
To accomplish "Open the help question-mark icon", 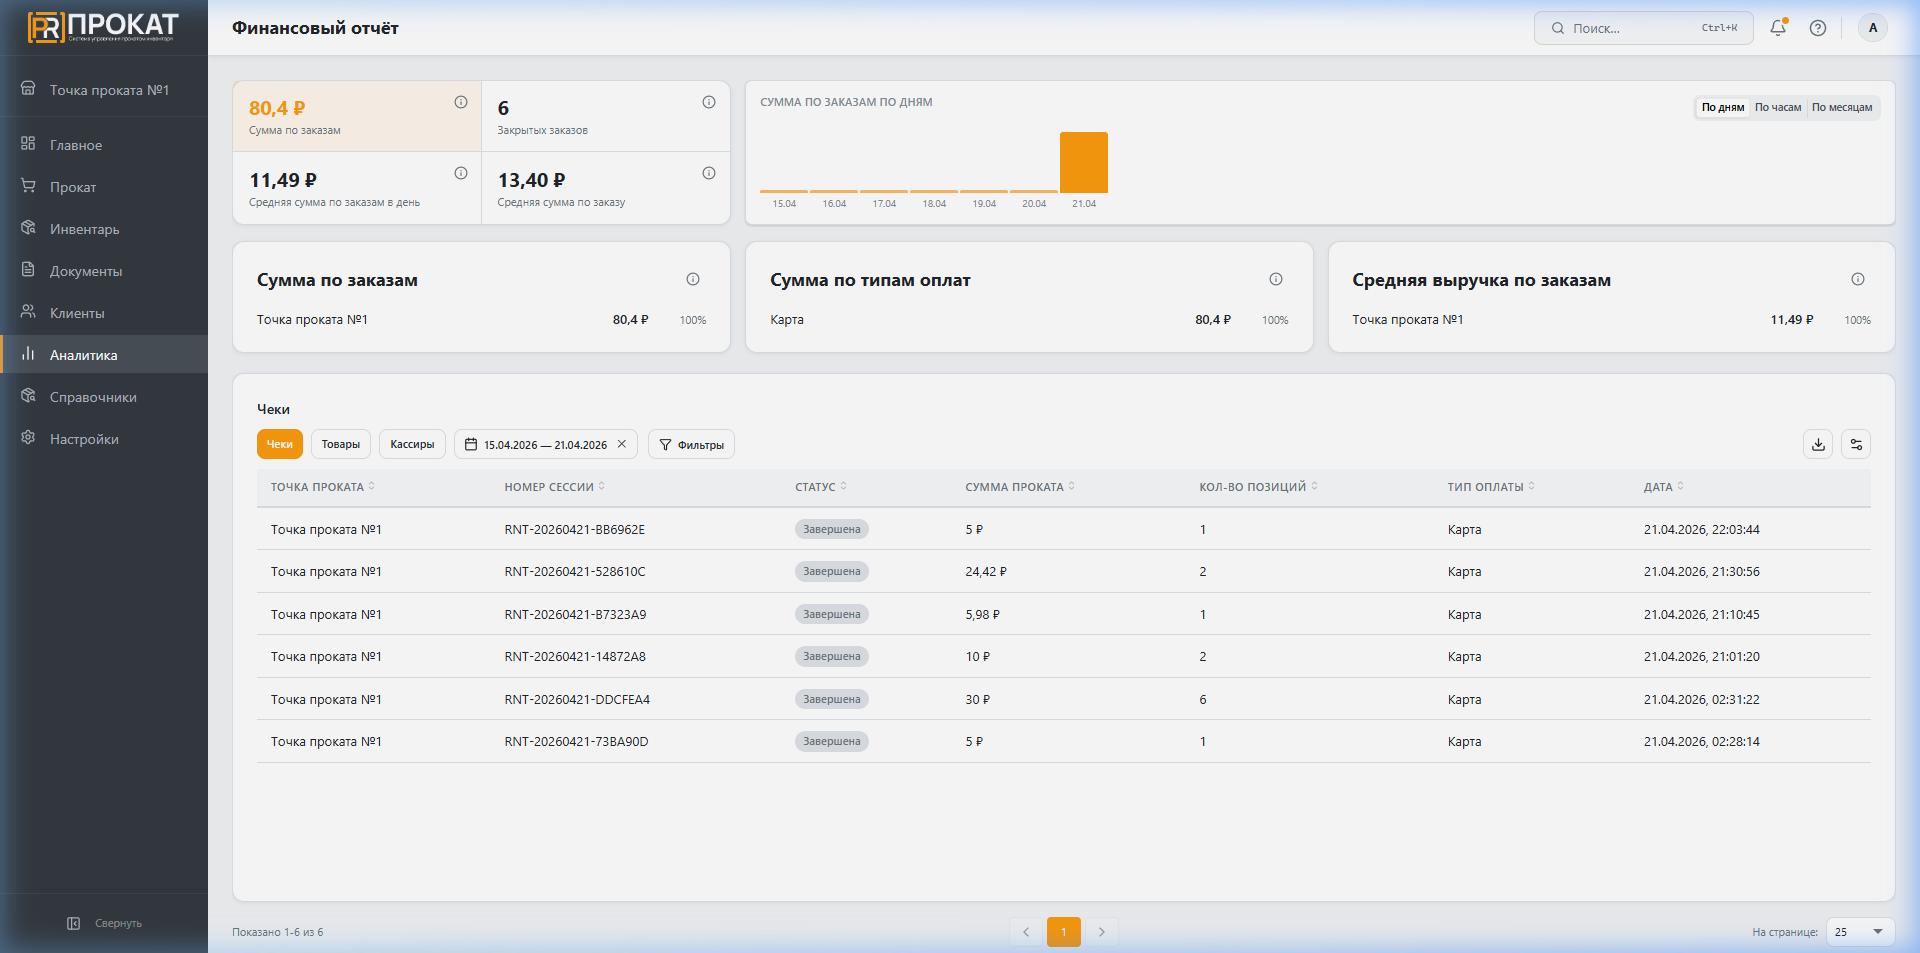I will pos(1818,28).
